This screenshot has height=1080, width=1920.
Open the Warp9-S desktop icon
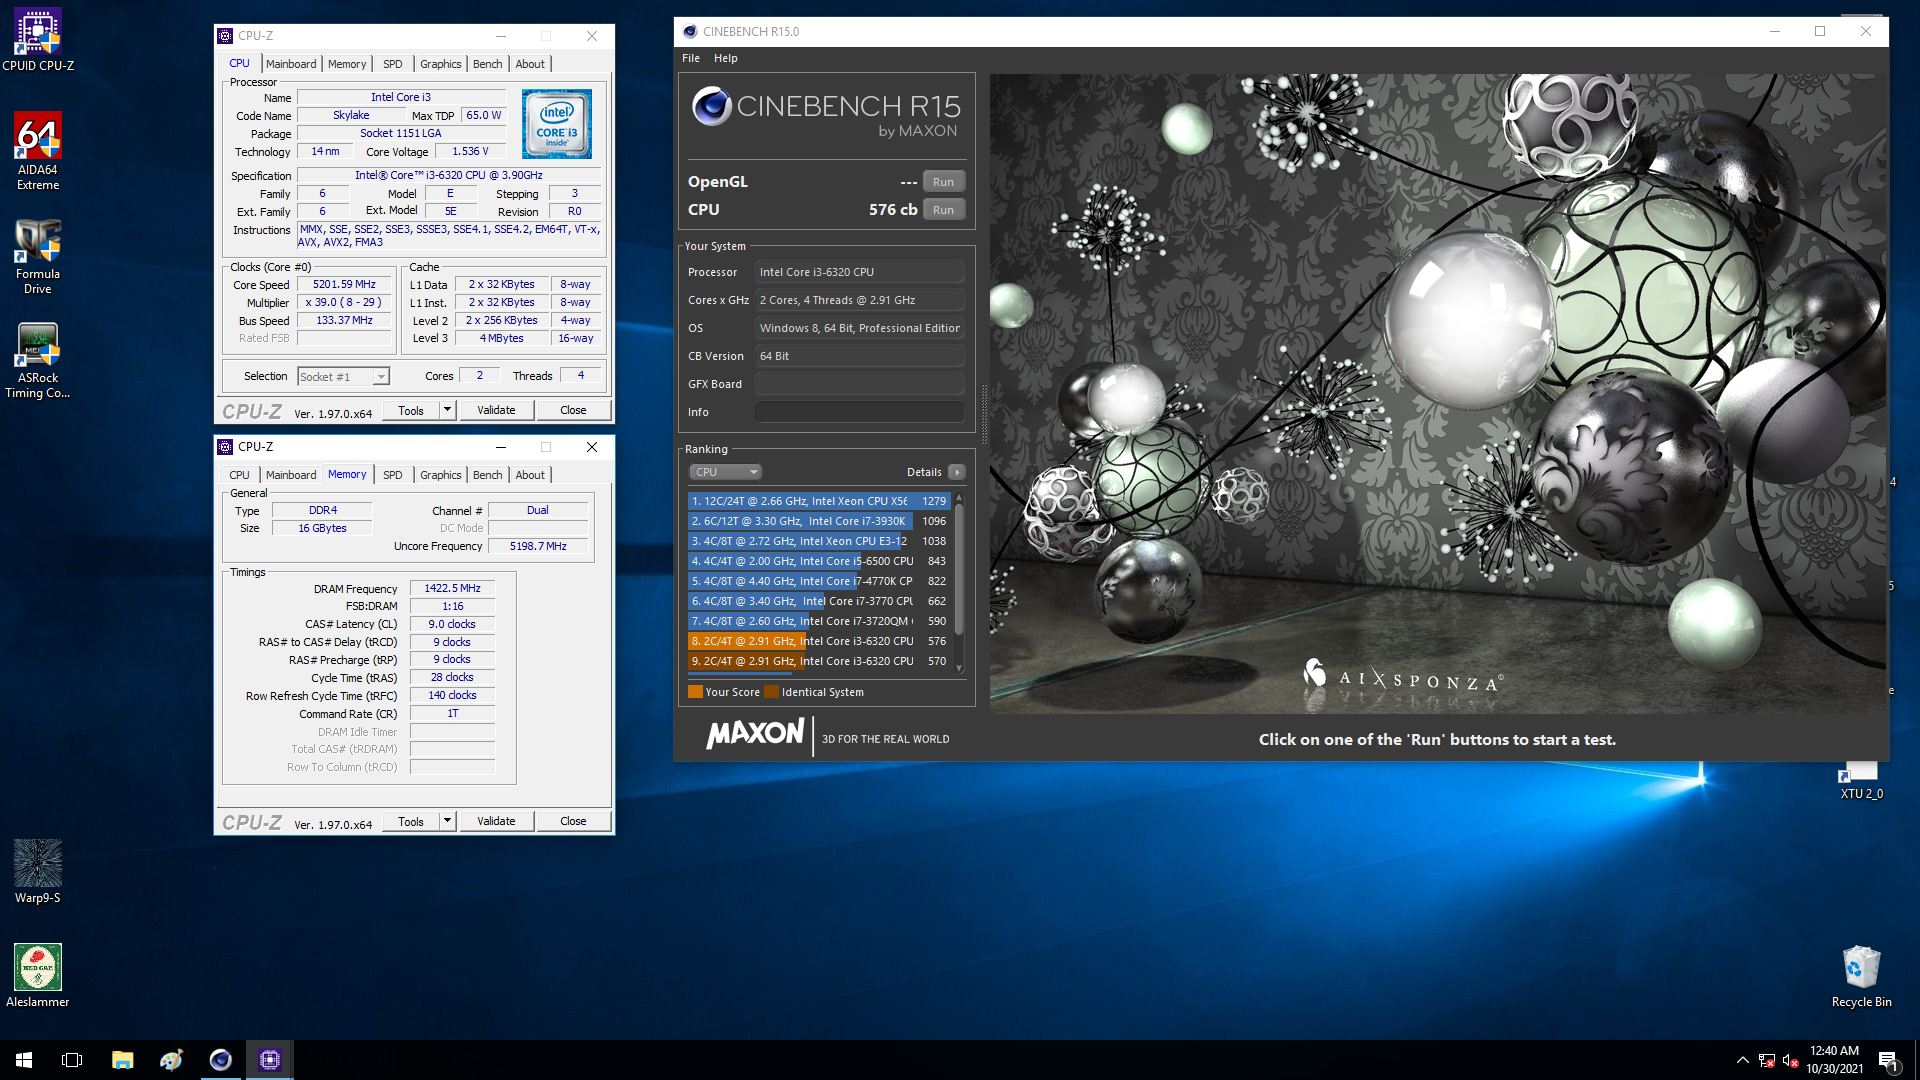point(38,872)
